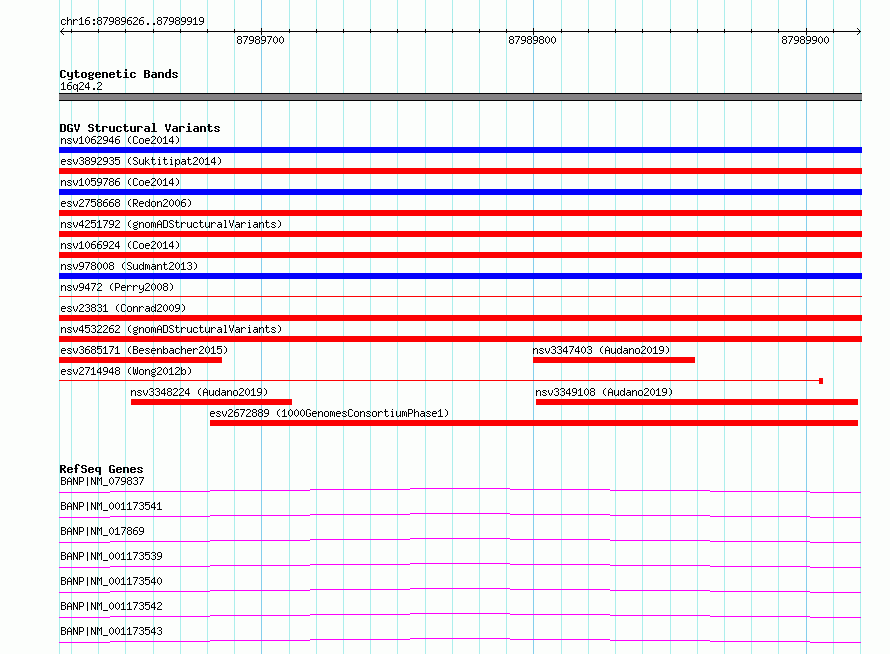The height and width of the screenshot is (654, 890).
Task: Select the Cytogenetic Bands track title
Action: [119, 74]
